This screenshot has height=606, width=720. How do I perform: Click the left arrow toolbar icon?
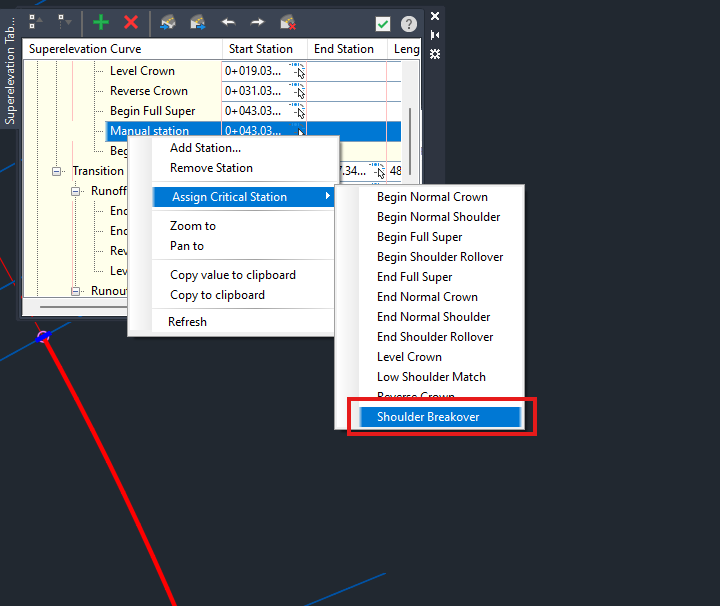[x=228, y=22]
